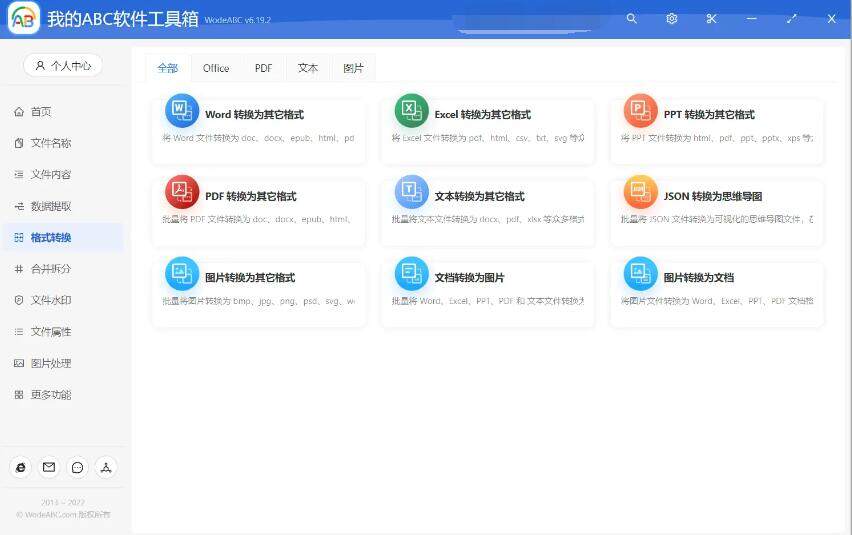Click the image conversion icon (图片转换为其它格式)
The height and width of the screenshot is (535, 852).
pyautogui.click(x=182, y=273)
